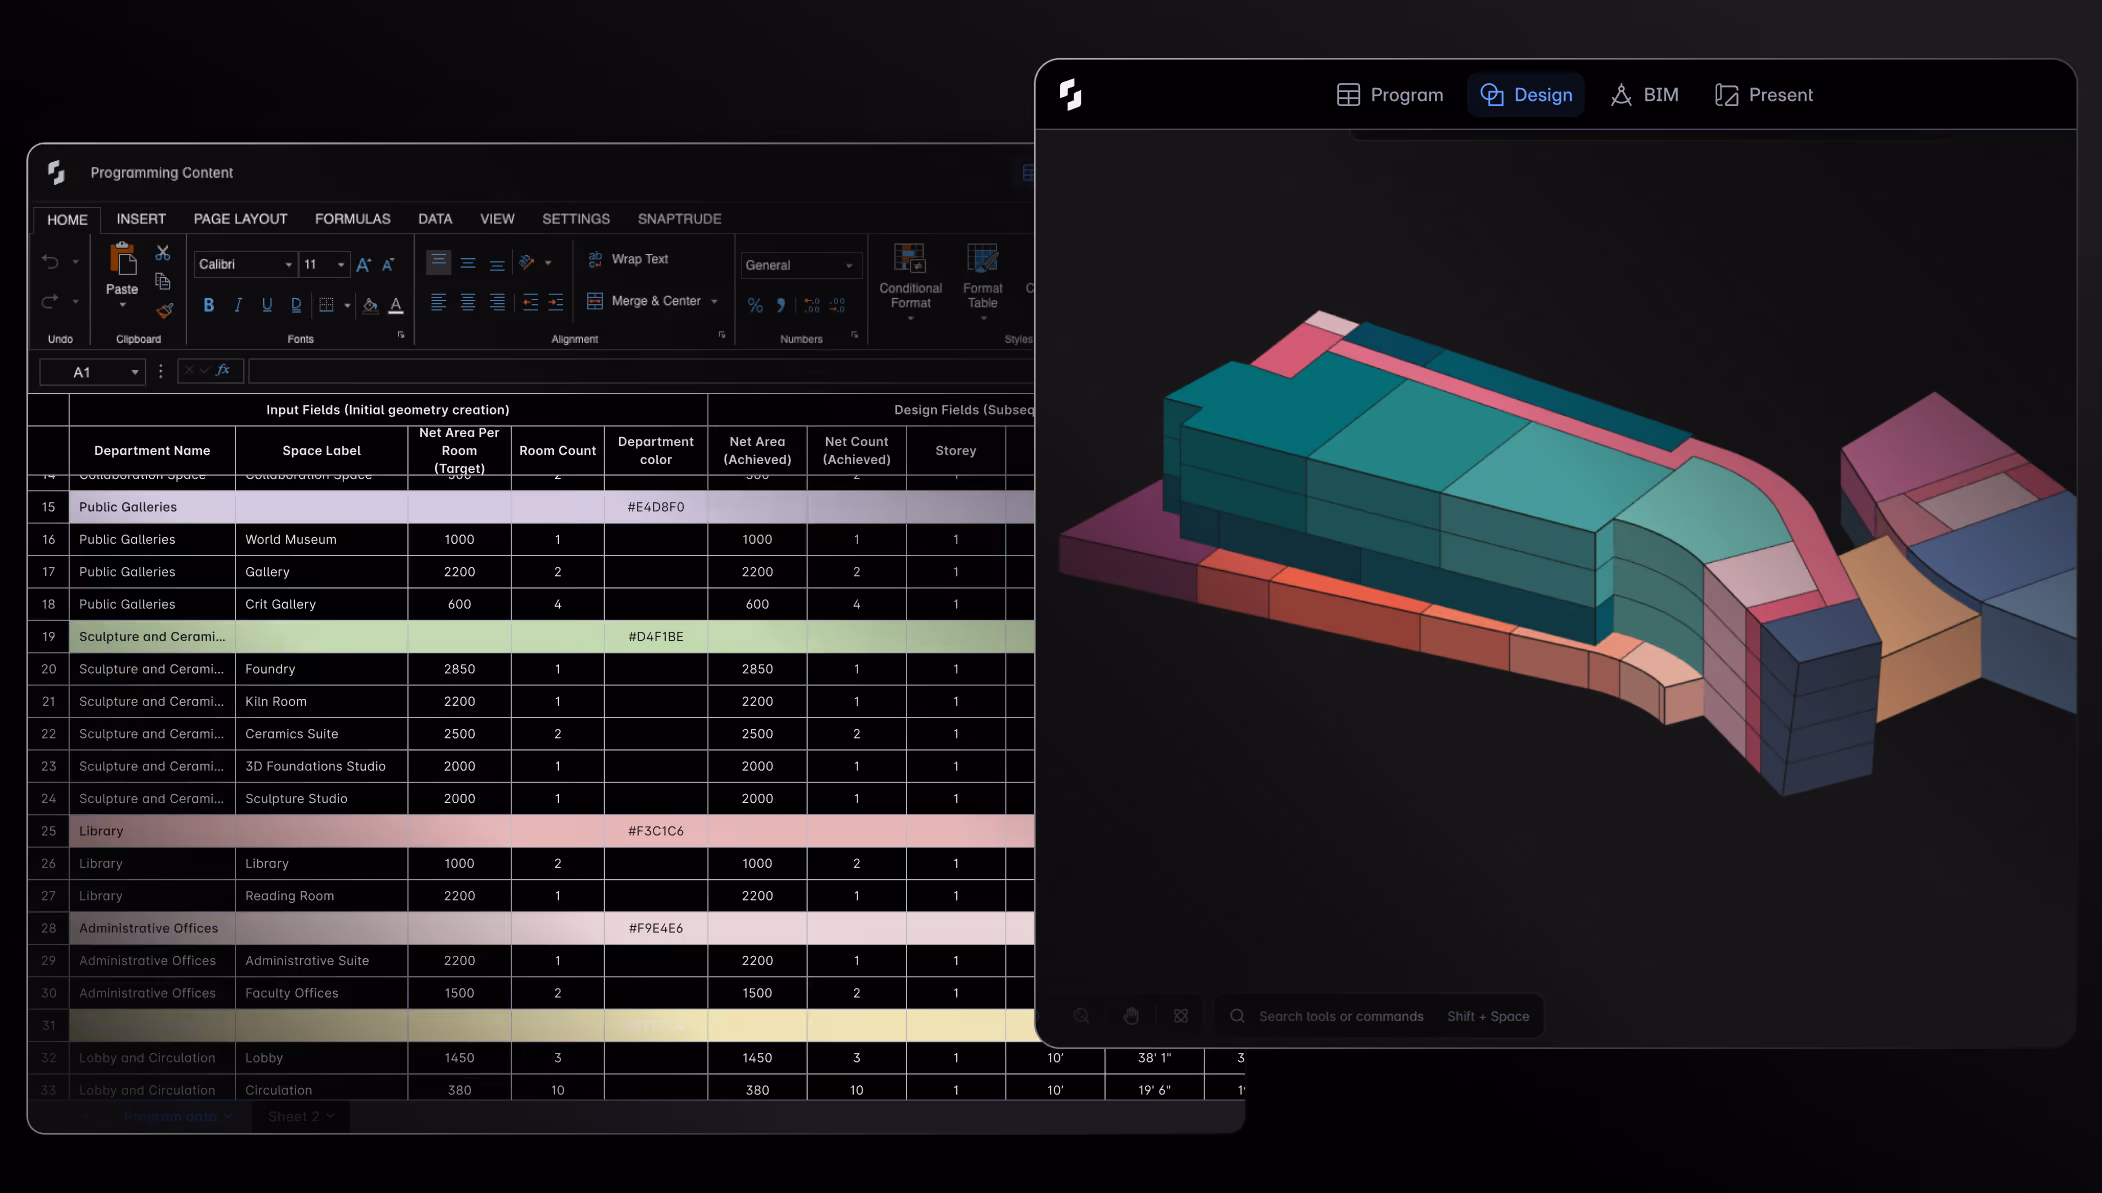Viewport: 2102px width, 1193px height.
Task: Open the General number format dropdown
Action: pyautogui.click(x=801, y=265)
